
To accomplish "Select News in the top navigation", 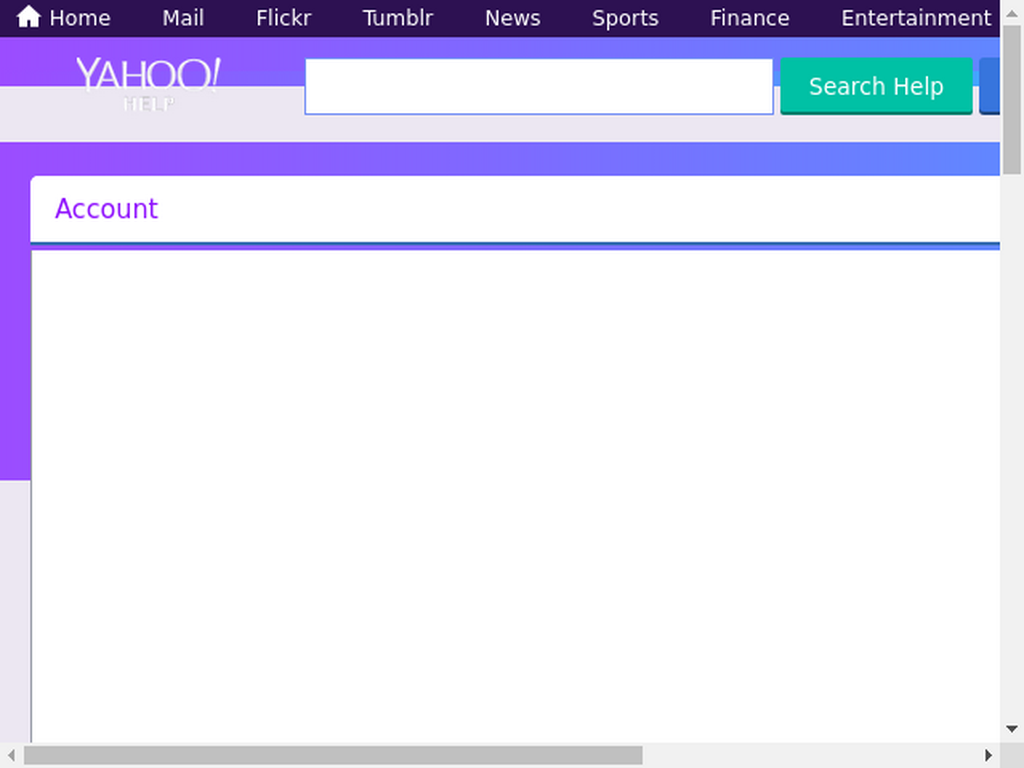I will 513,18.
